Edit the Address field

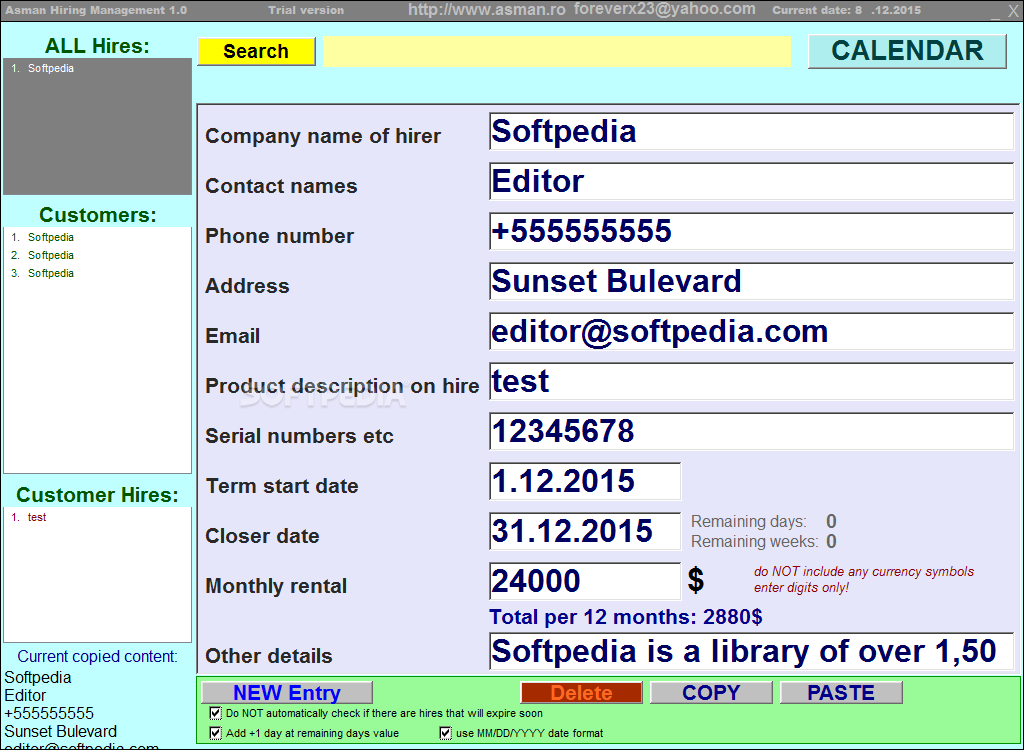click(751, 281)
